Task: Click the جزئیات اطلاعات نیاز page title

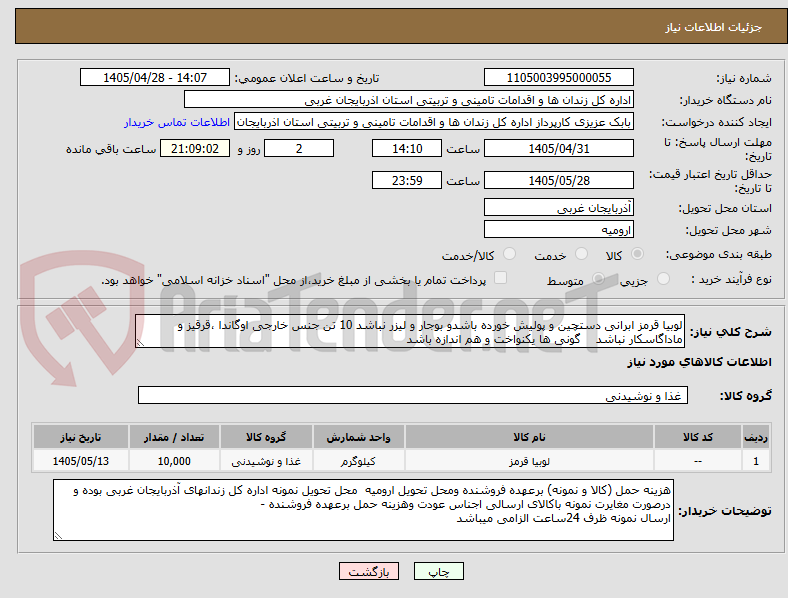Action: [714, 27]
